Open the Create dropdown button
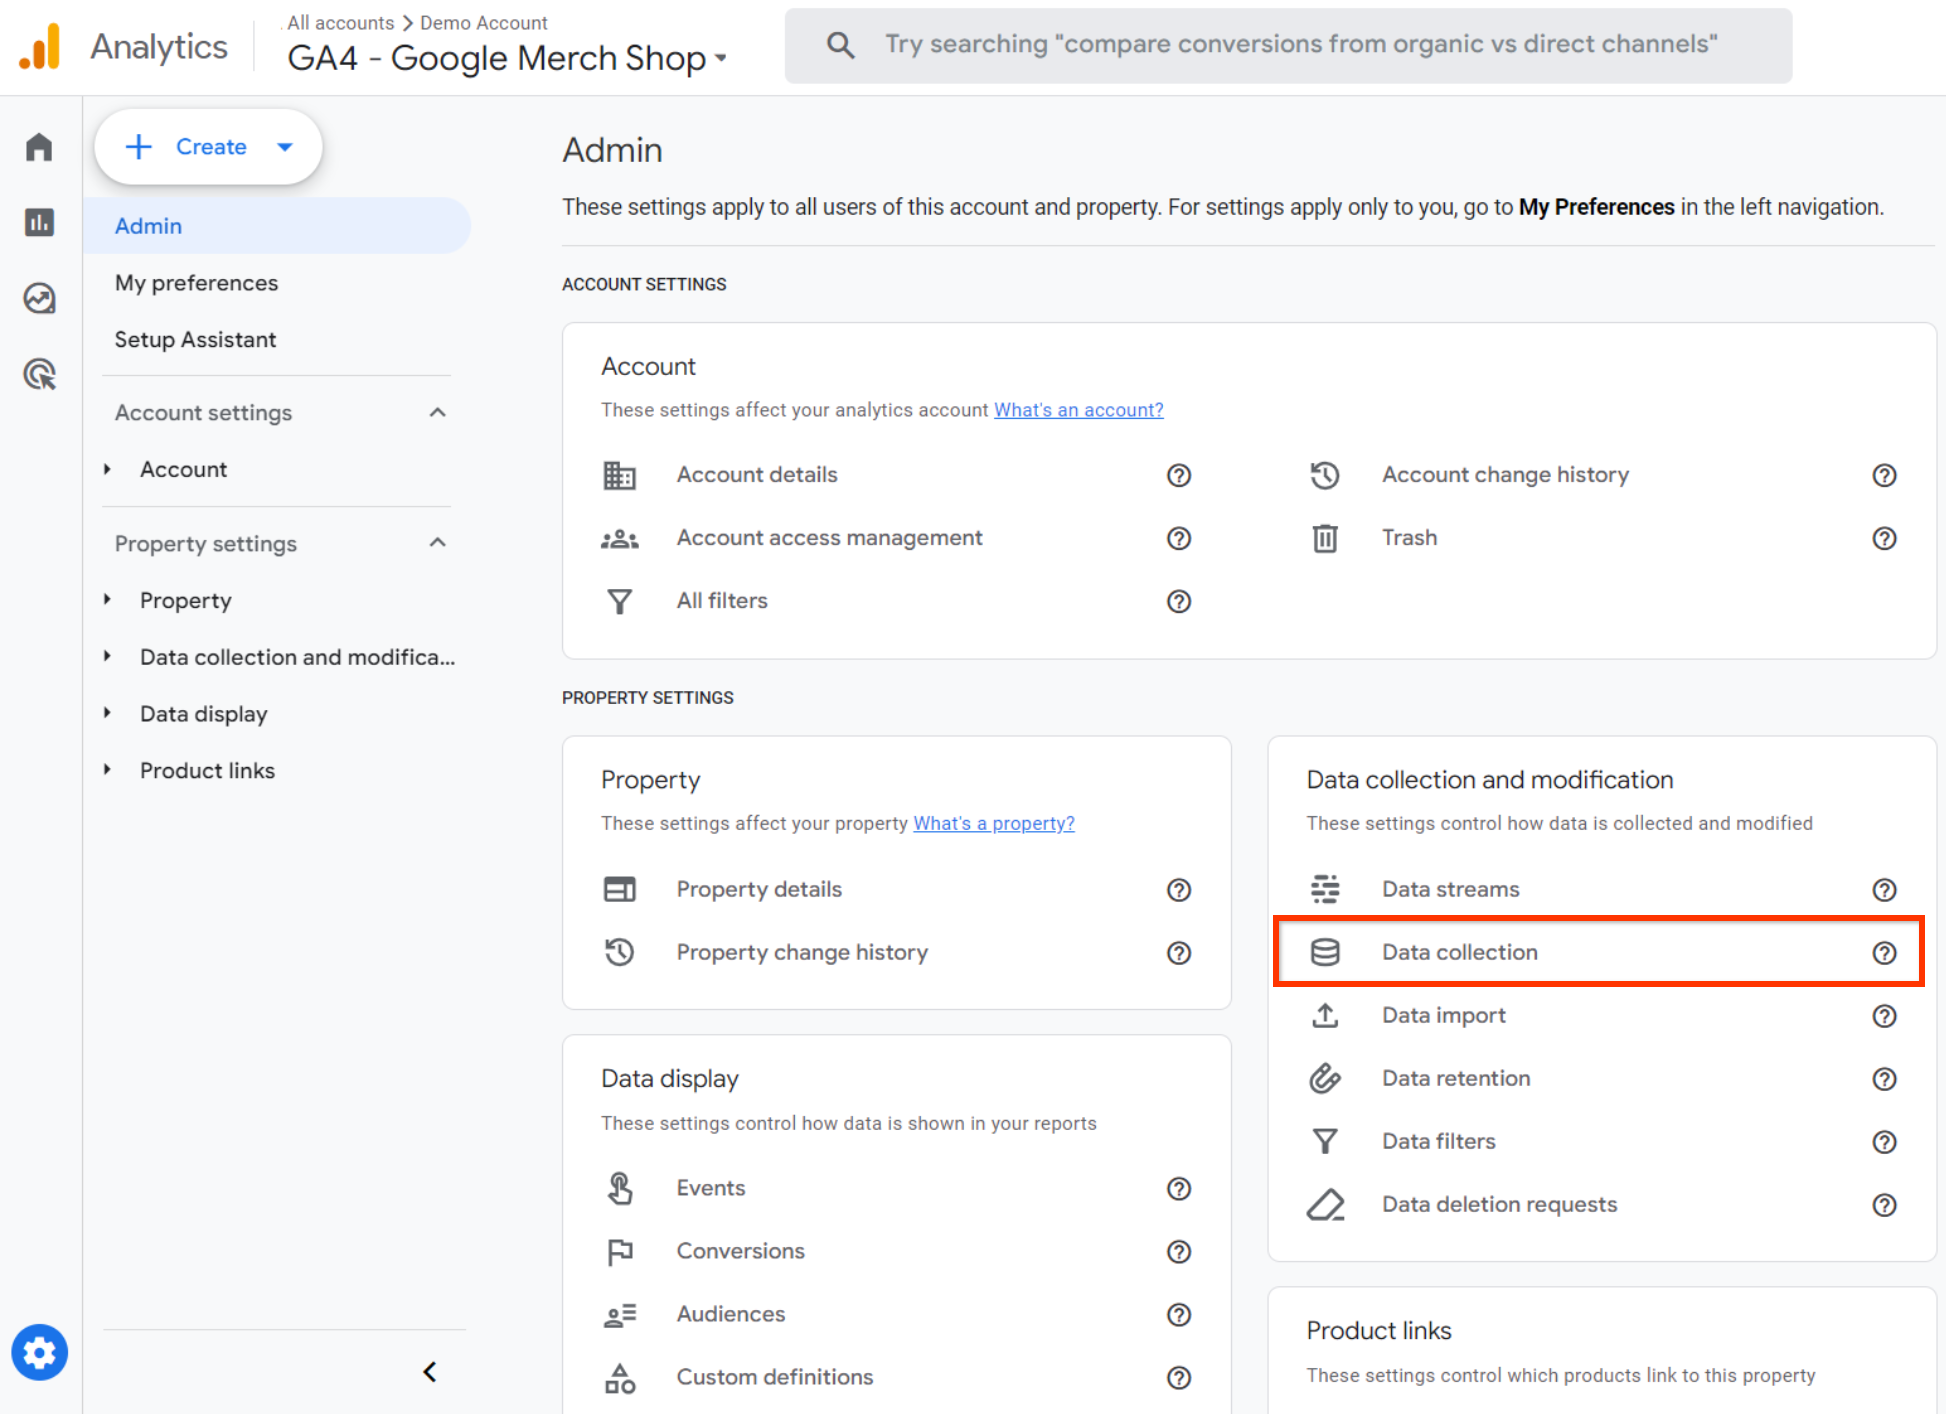Screen dimensions: 1946x1414 click(208, 147)
